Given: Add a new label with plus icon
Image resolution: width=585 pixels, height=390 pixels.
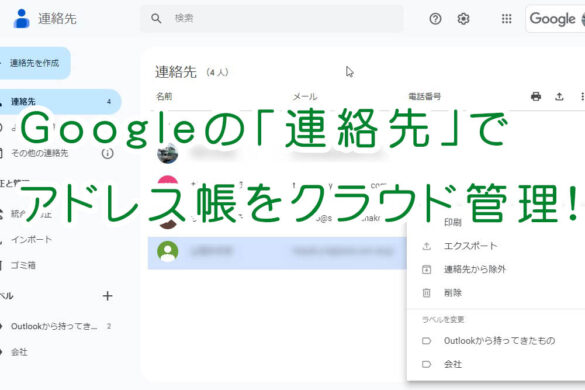Looking at the screenshot, I should coord(107,296).
